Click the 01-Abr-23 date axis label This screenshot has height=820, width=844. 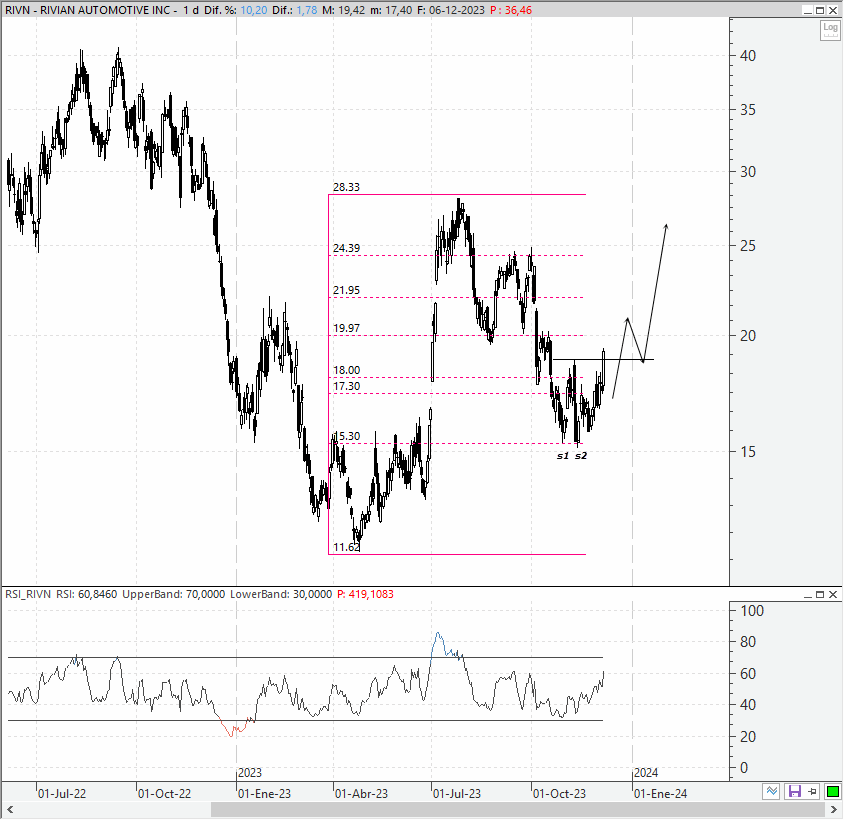(x=361, y=794)
